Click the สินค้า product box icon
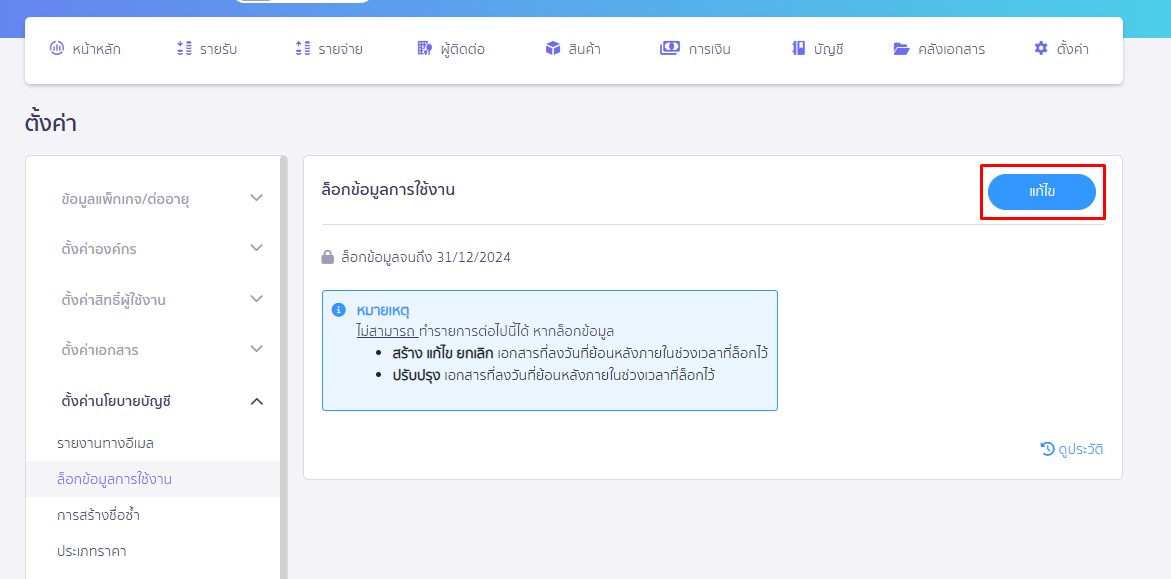This screenshot has height=579, width=1171. [x=553, y=49]
